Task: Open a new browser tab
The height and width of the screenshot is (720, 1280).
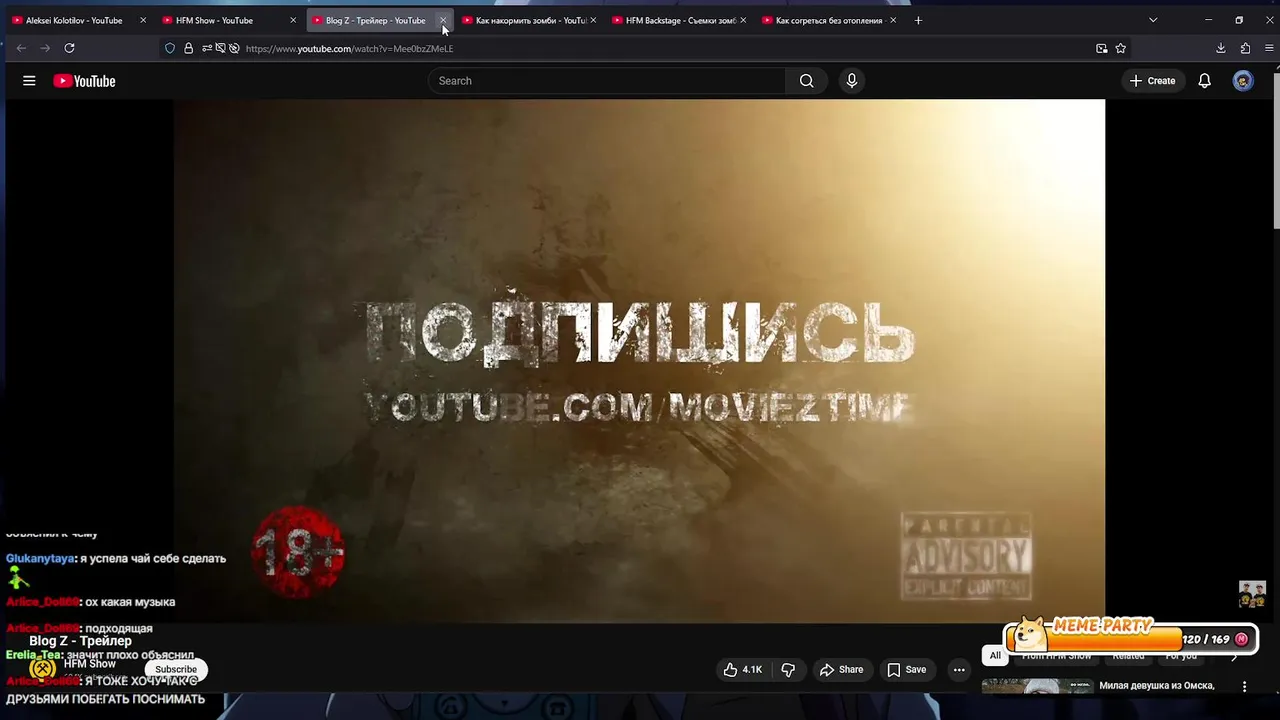Action: tap(918, 20)
